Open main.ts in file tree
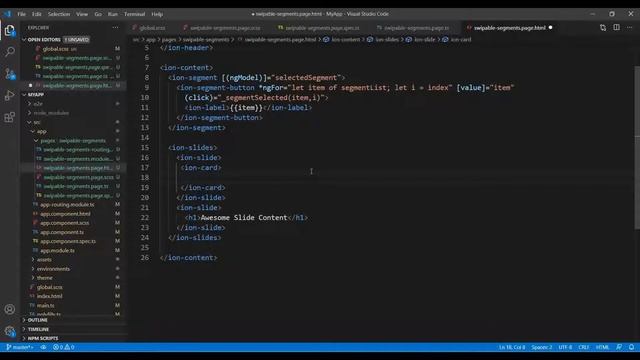The image size is (640, 360). 45,305
